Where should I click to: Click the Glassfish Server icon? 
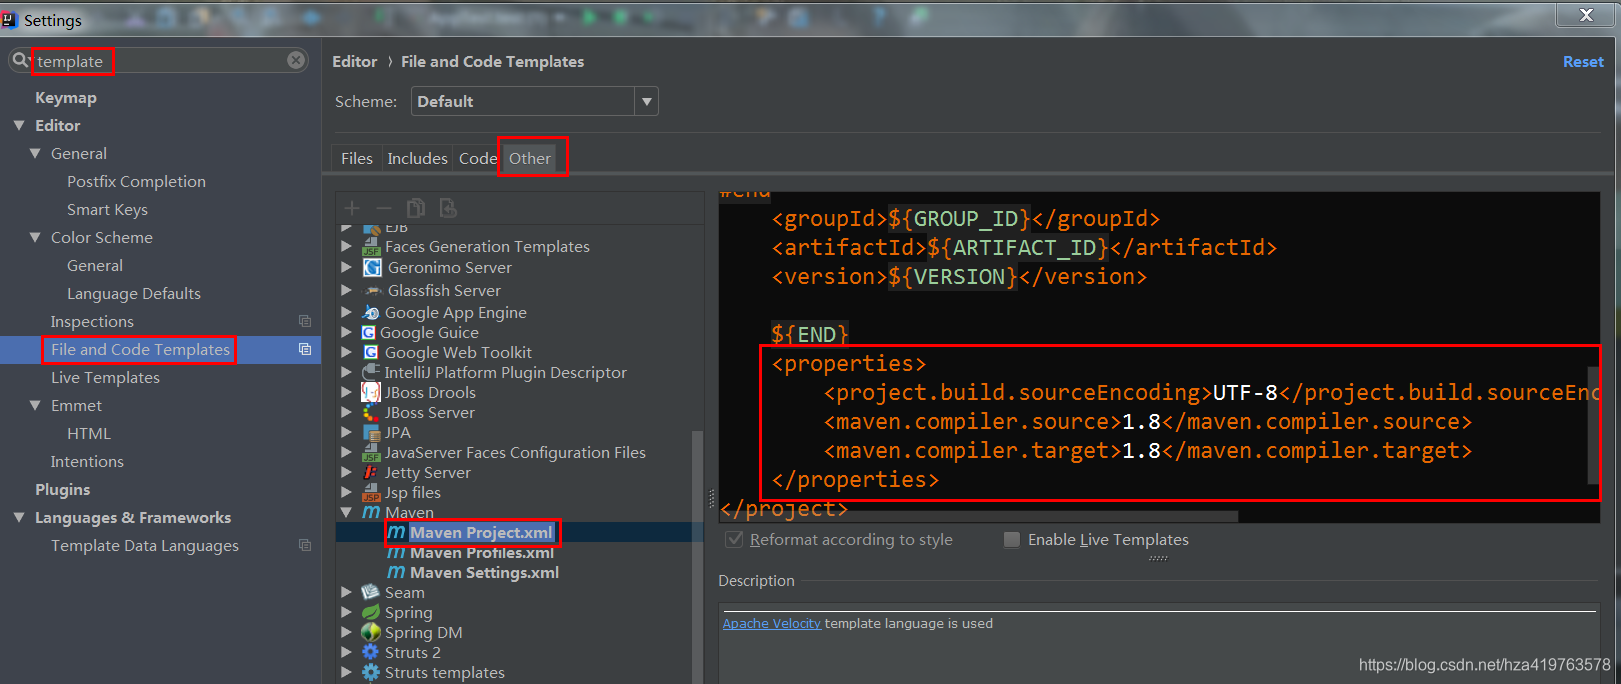click(x=372, y=291)
